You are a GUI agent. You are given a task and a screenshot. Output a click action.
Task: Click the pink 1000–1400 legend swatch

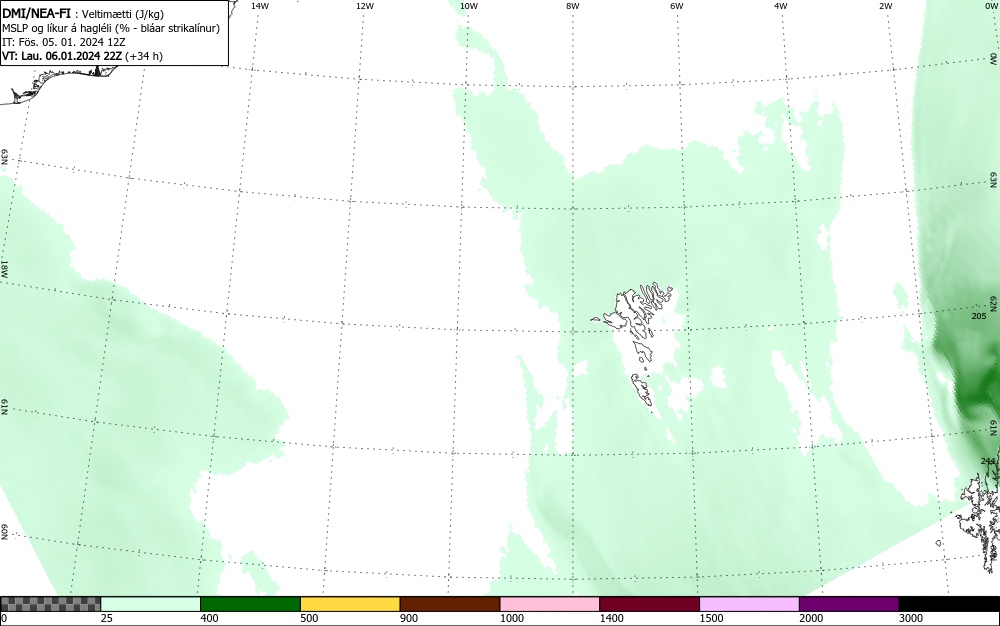550,604
